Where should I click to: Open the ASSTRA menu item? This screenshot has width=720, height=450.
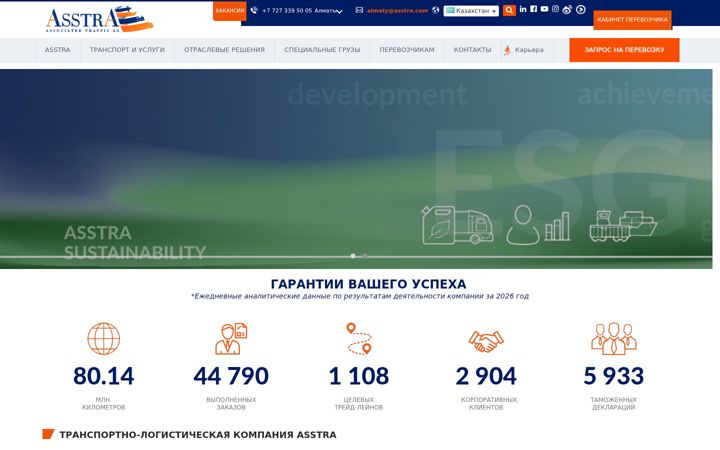57,50
